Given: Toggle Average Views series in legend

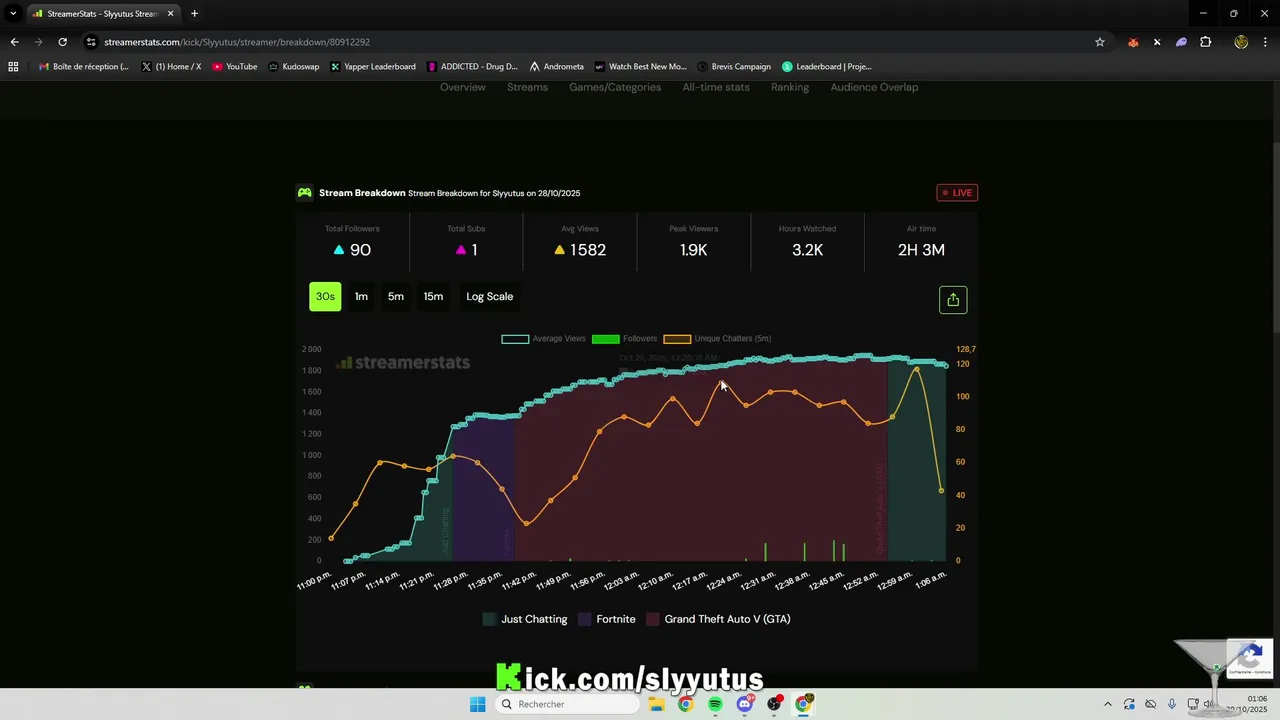Looking at the screenshot, I should pos(544,339).
